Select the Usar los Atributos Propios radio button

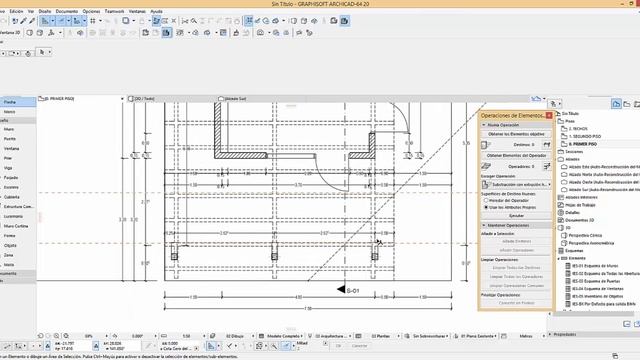tap(486, 207)
